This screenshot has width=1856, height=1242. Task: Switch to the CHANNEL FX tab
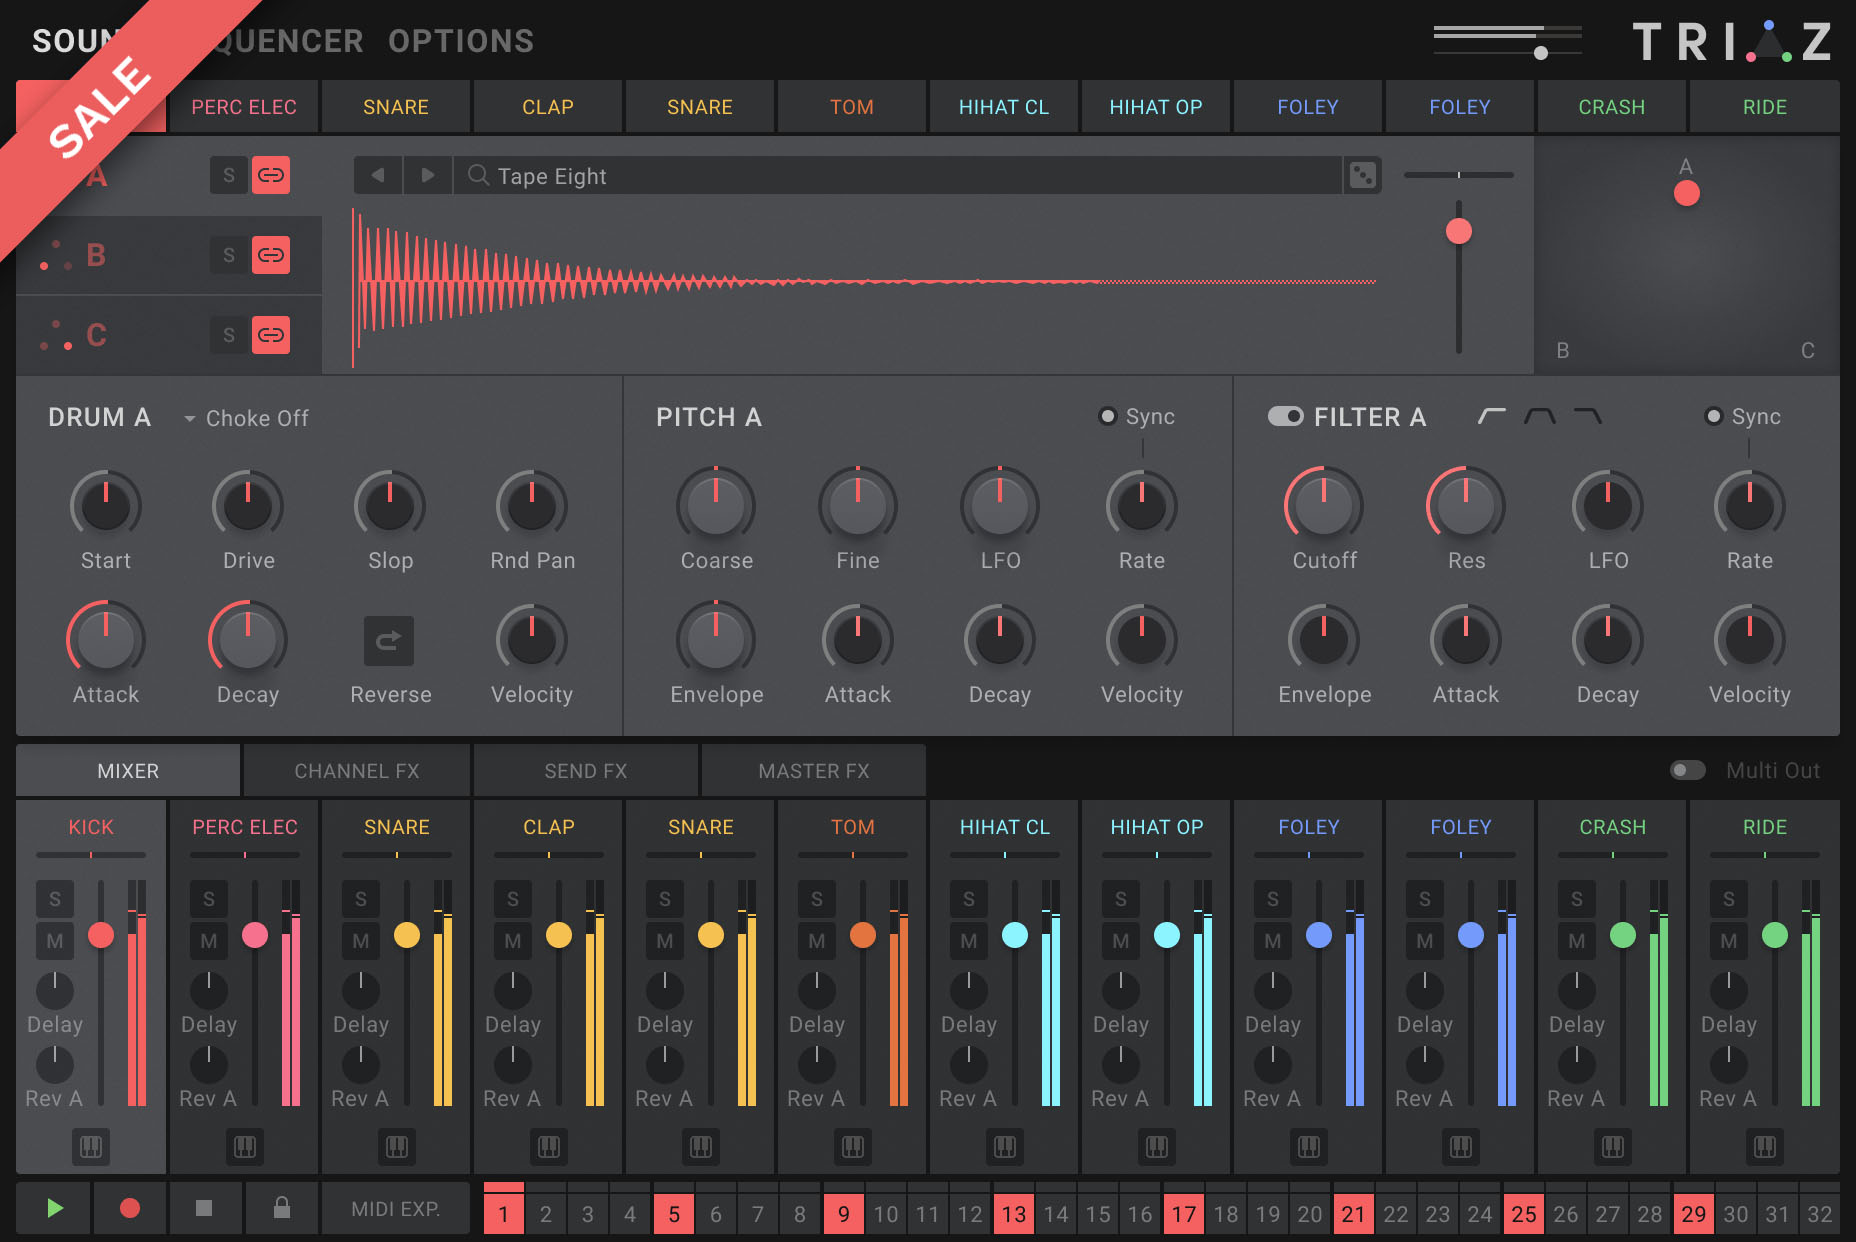click(357, 771)
